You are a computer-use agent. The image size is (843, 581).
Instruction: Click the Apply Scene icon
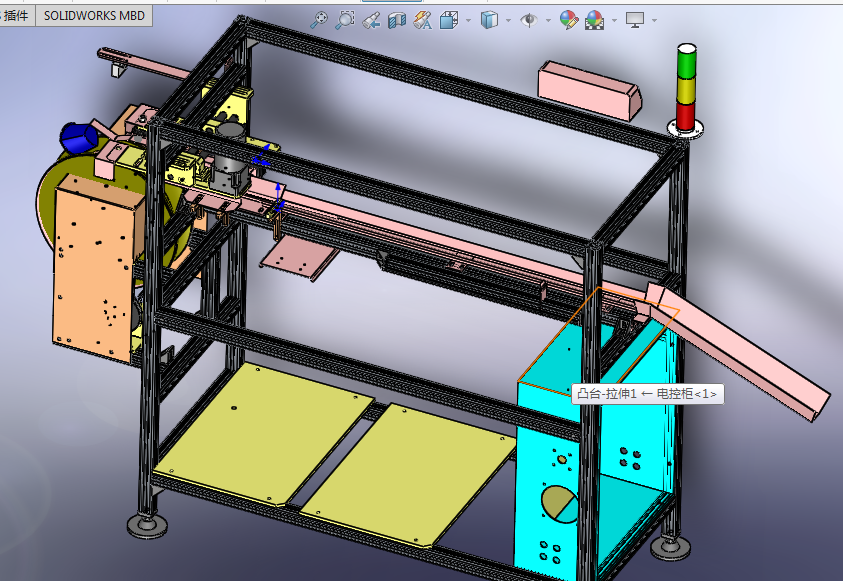pos(594,17)
